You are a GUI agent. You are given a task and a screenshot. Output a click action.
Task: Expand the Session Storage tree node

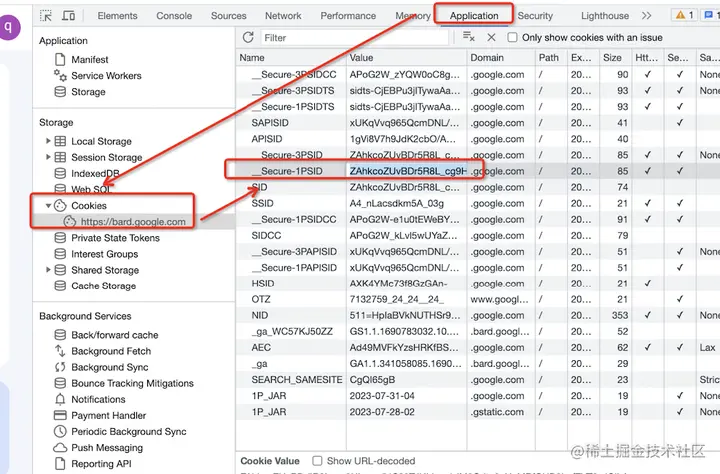click(48, 157)
